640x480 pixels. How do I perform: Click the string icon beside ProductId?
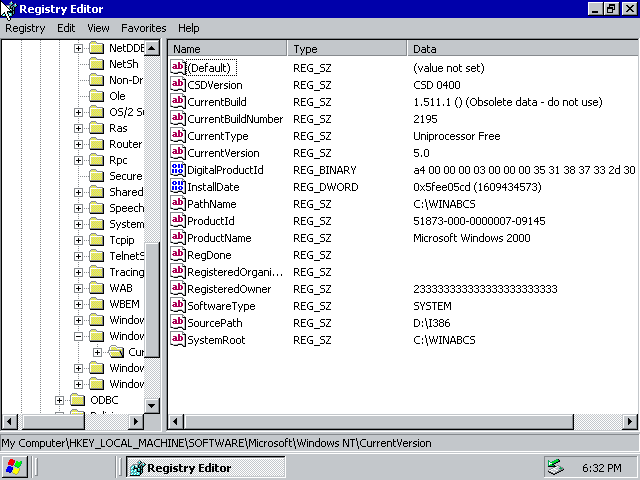(x=178, y=221)
